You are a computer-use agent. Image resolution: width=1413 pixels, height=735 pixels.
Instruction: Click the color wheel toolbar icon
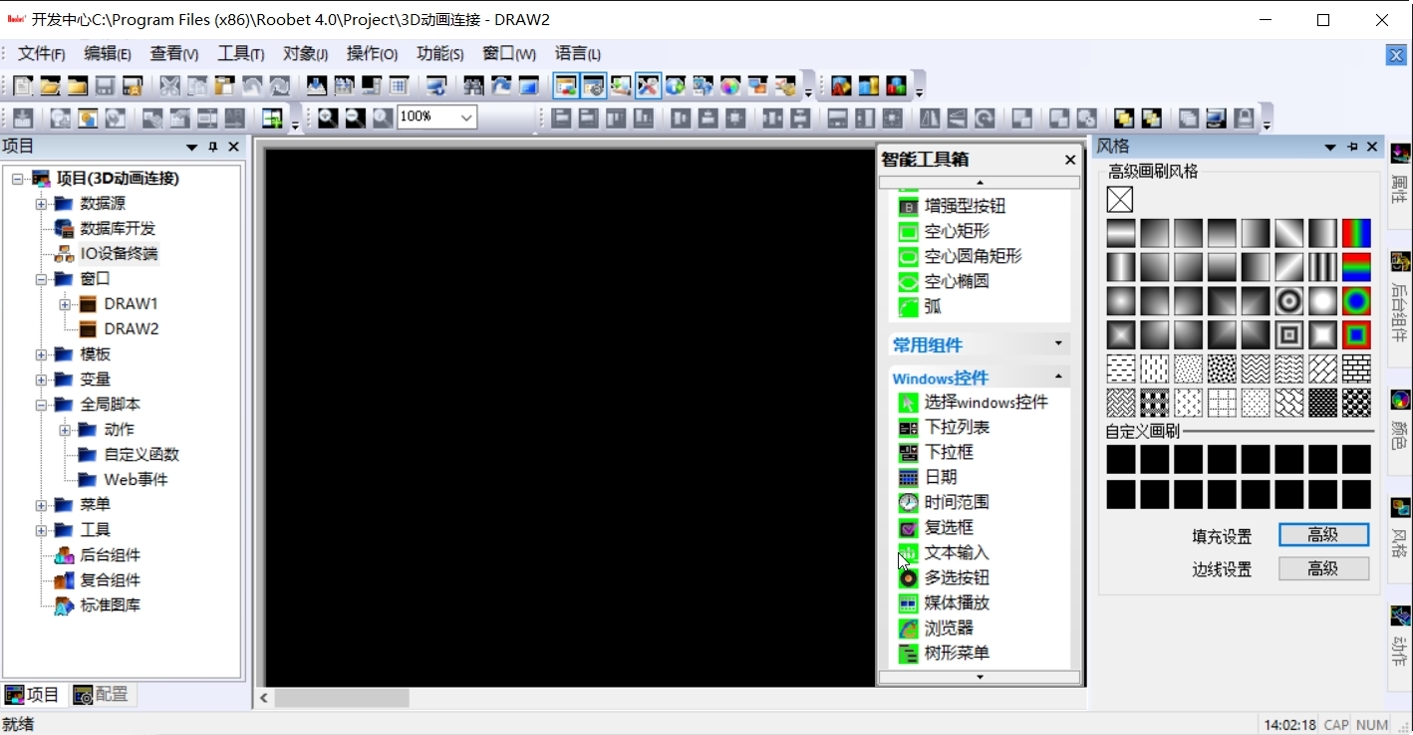coord(730,86)
